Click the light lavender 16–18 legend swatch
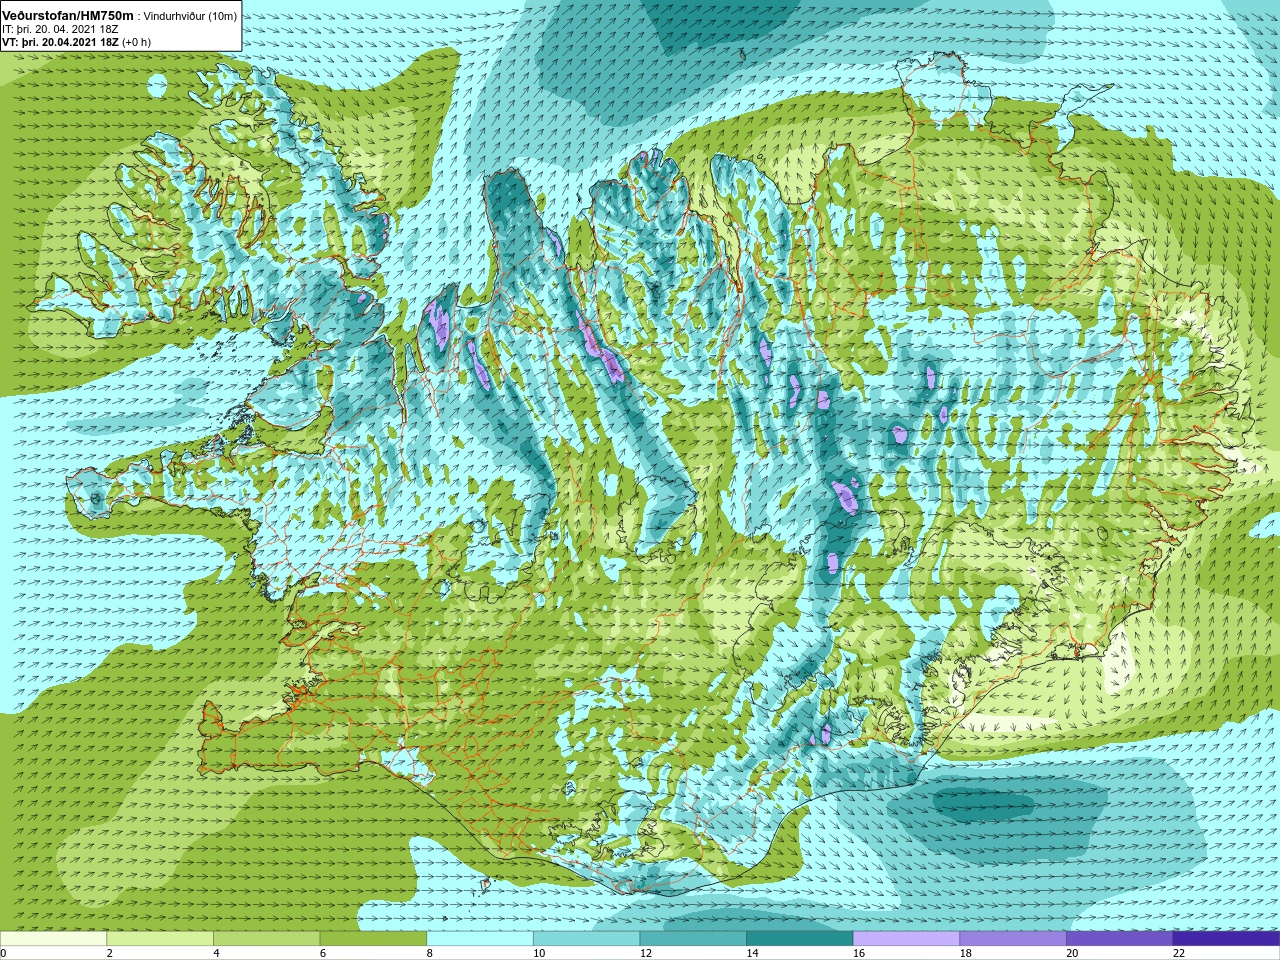This screenshot has height=960, width=1280. click(x=906, y=939)
